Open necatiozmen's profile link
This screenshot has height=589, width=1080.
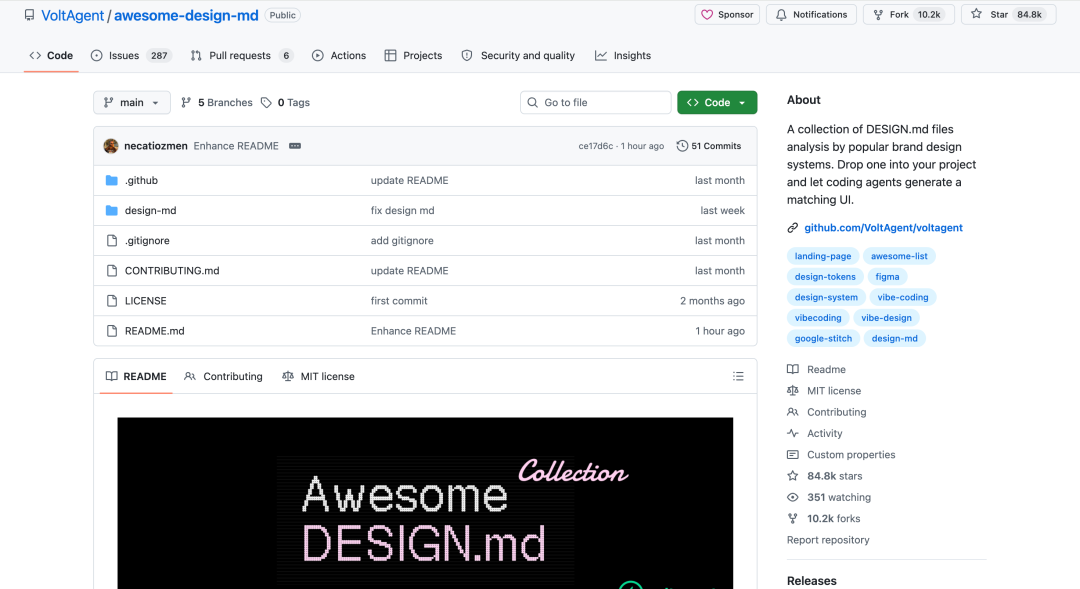tap(156, 146)
